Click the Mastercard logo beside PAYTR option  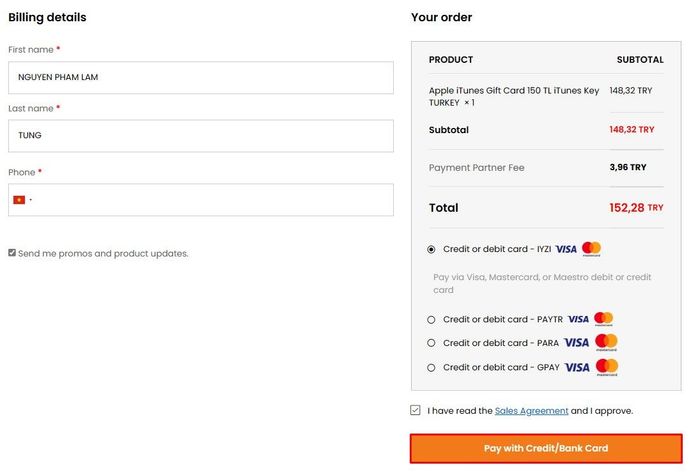(604, 319)
